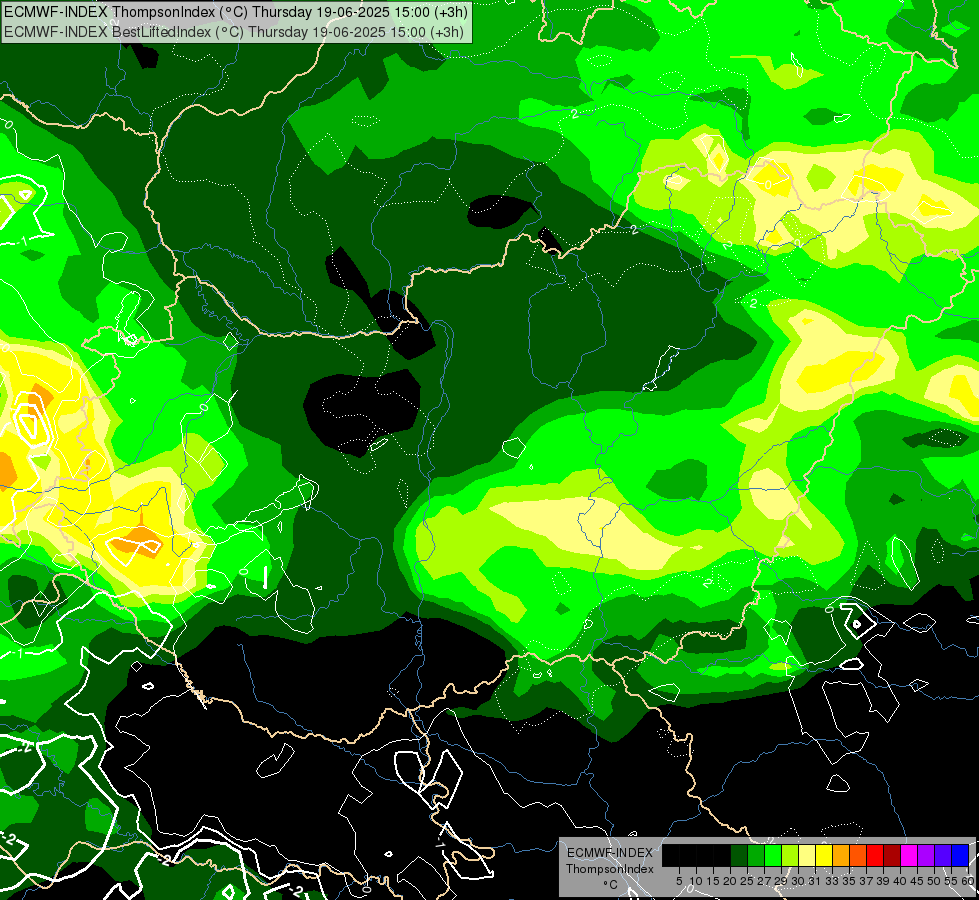979x900 pixels.
Task: Click the legend scale value 40
Action: click(x=900, y=881)
